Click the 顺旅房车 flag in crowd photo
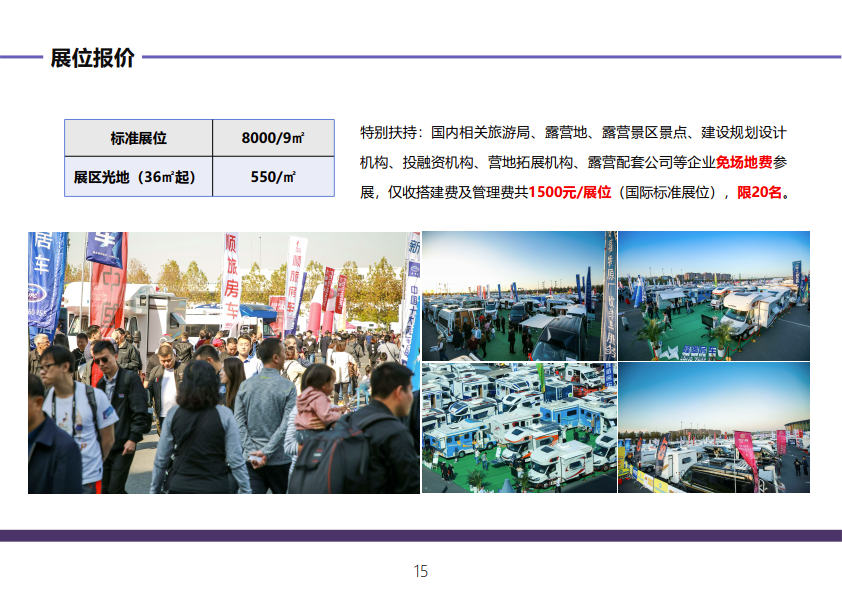The image size is (842, 595). click(231, 280)
